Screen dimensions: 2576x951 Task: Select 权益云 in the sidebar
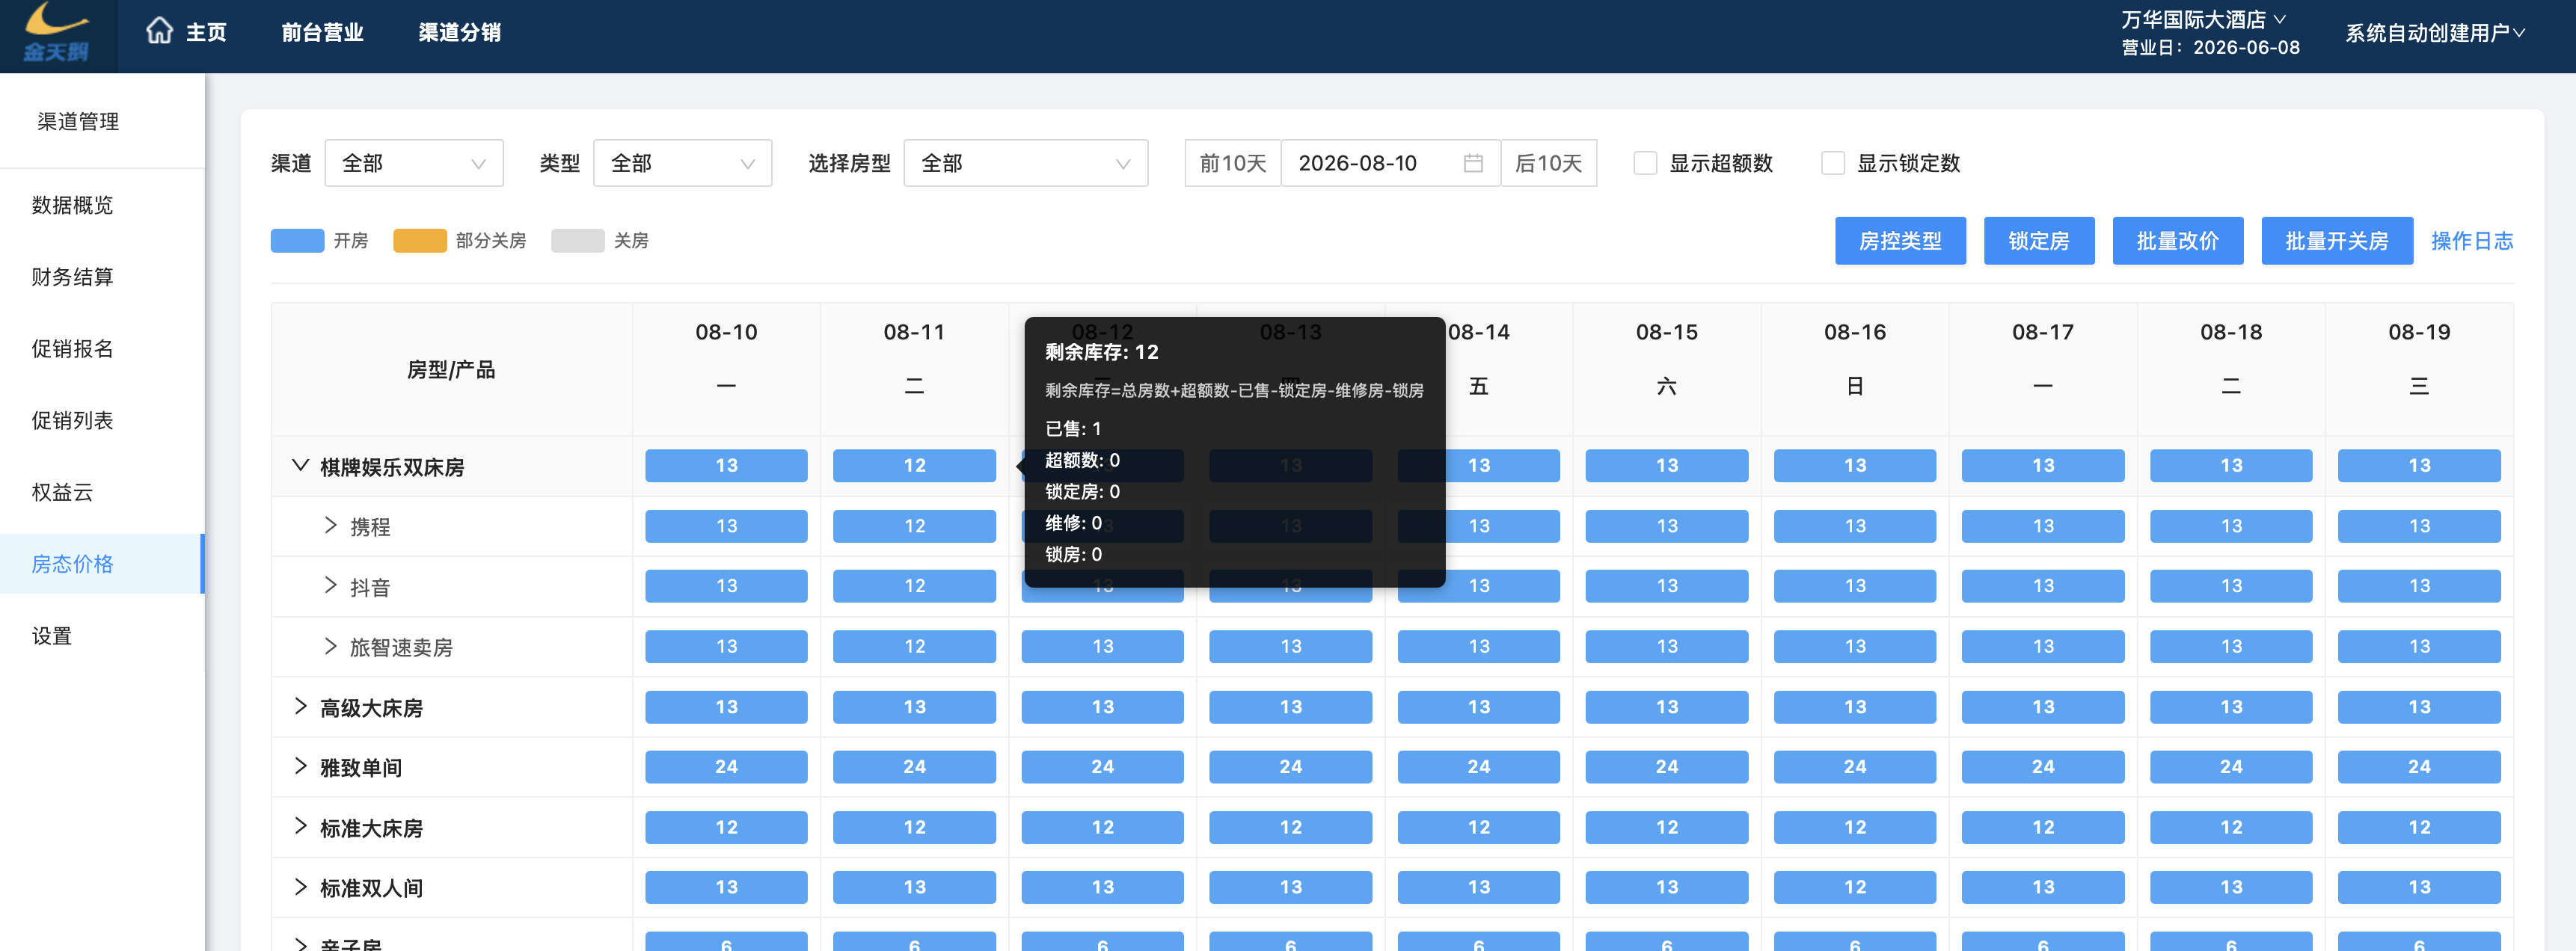click(102, 492)
